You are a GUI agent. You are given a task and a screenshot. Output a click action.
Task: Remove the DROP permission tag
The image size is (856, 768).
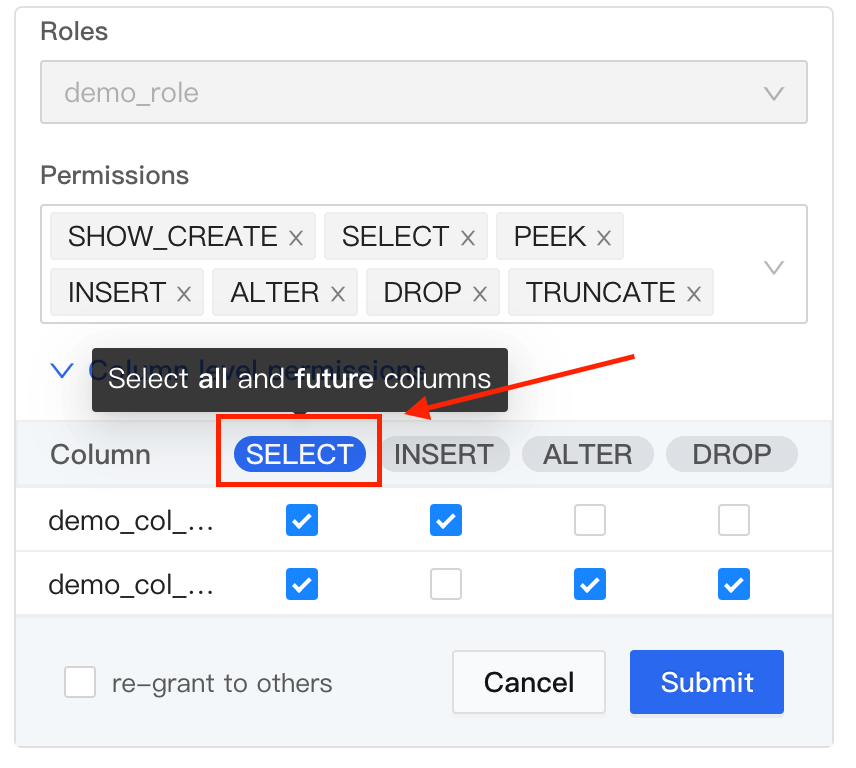point(480,294)
